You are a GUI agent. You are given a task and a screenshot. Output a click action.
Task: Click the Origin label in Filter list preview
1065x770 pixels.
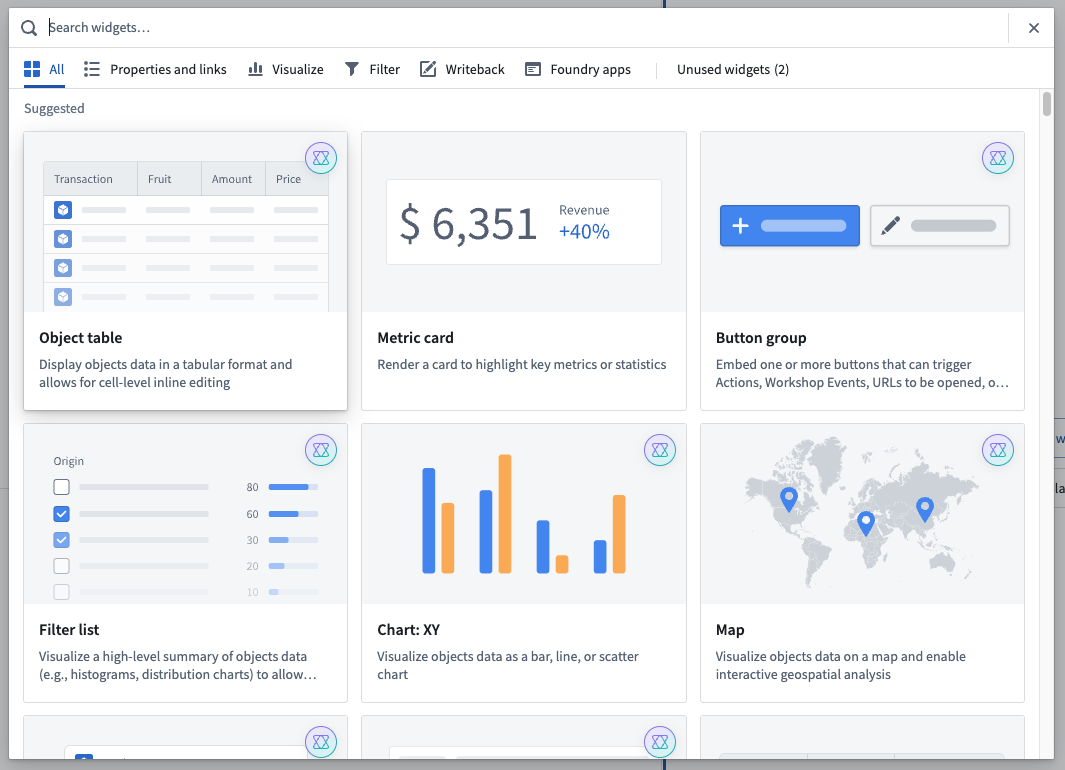pyautogui.click(x=69, y=461)
